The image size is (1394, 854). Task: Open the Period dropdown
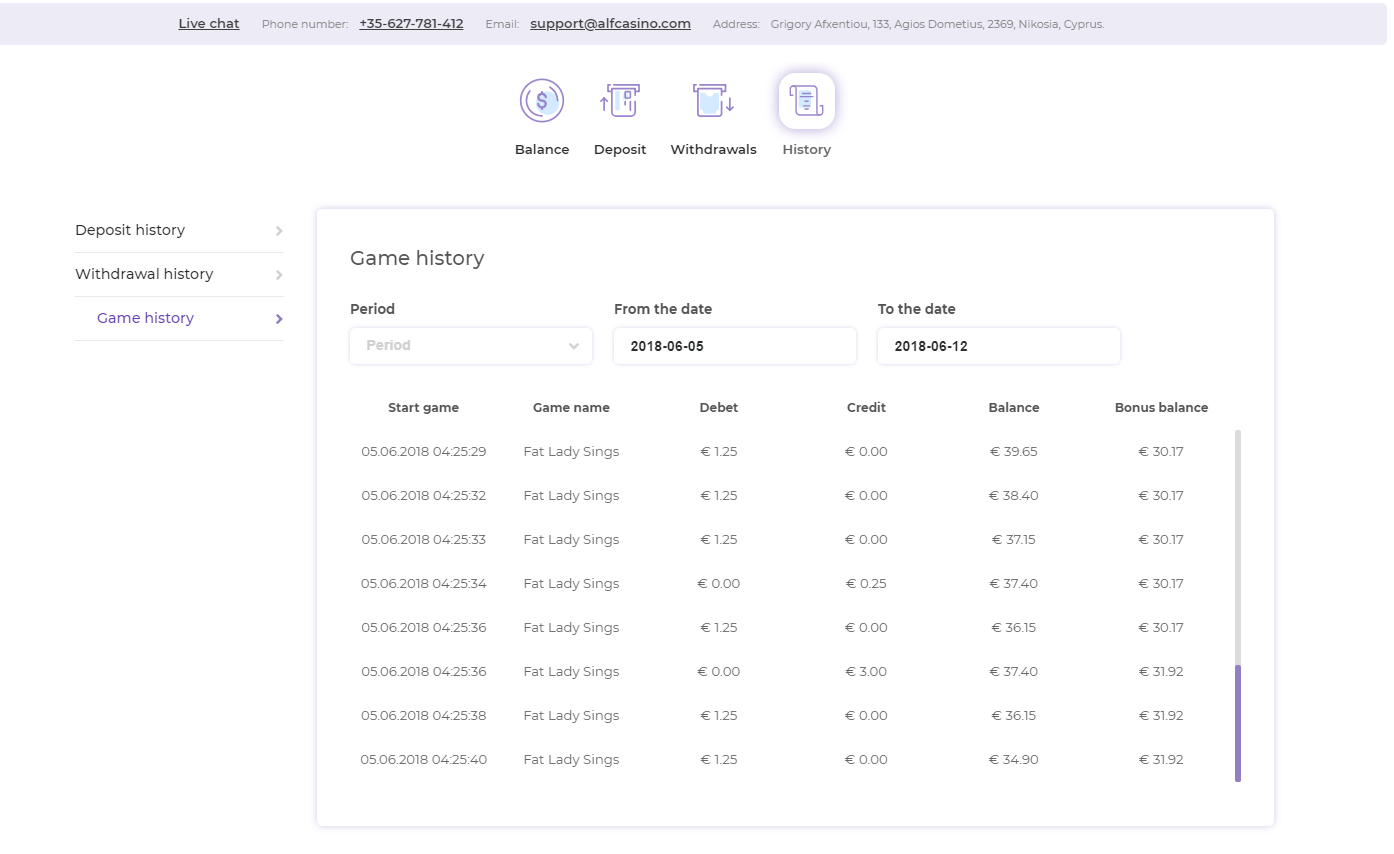(471, 346)
